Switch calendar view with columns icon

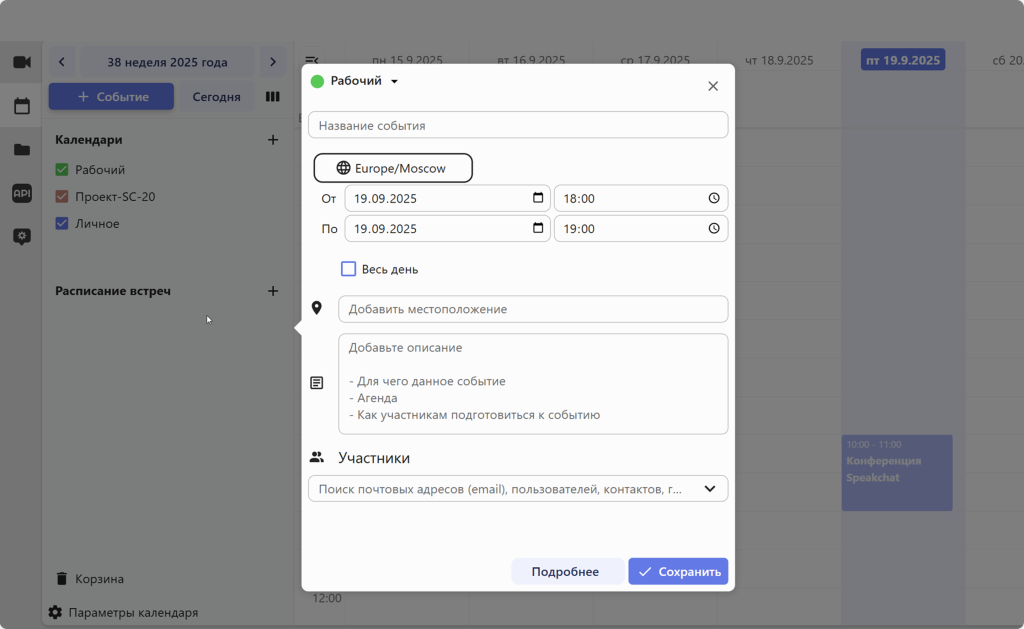[272, 97]
